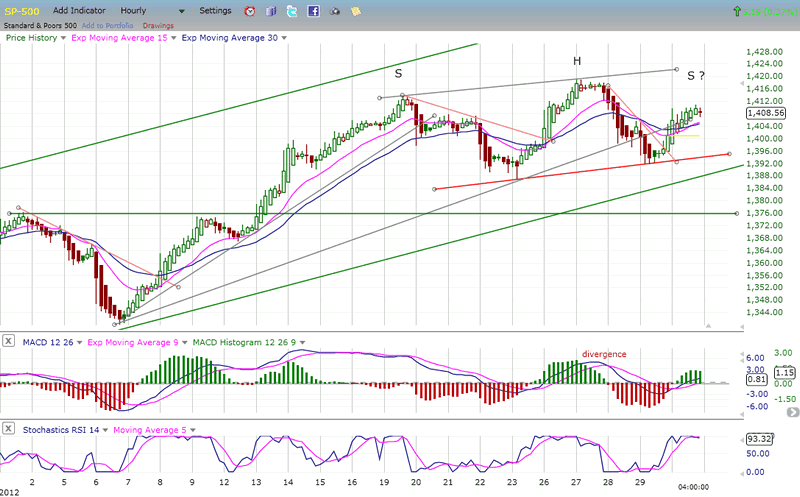The height and width of the screenshot is (497, 800).
Task: Expand the Price History options arrow
Action: point(61,37)
